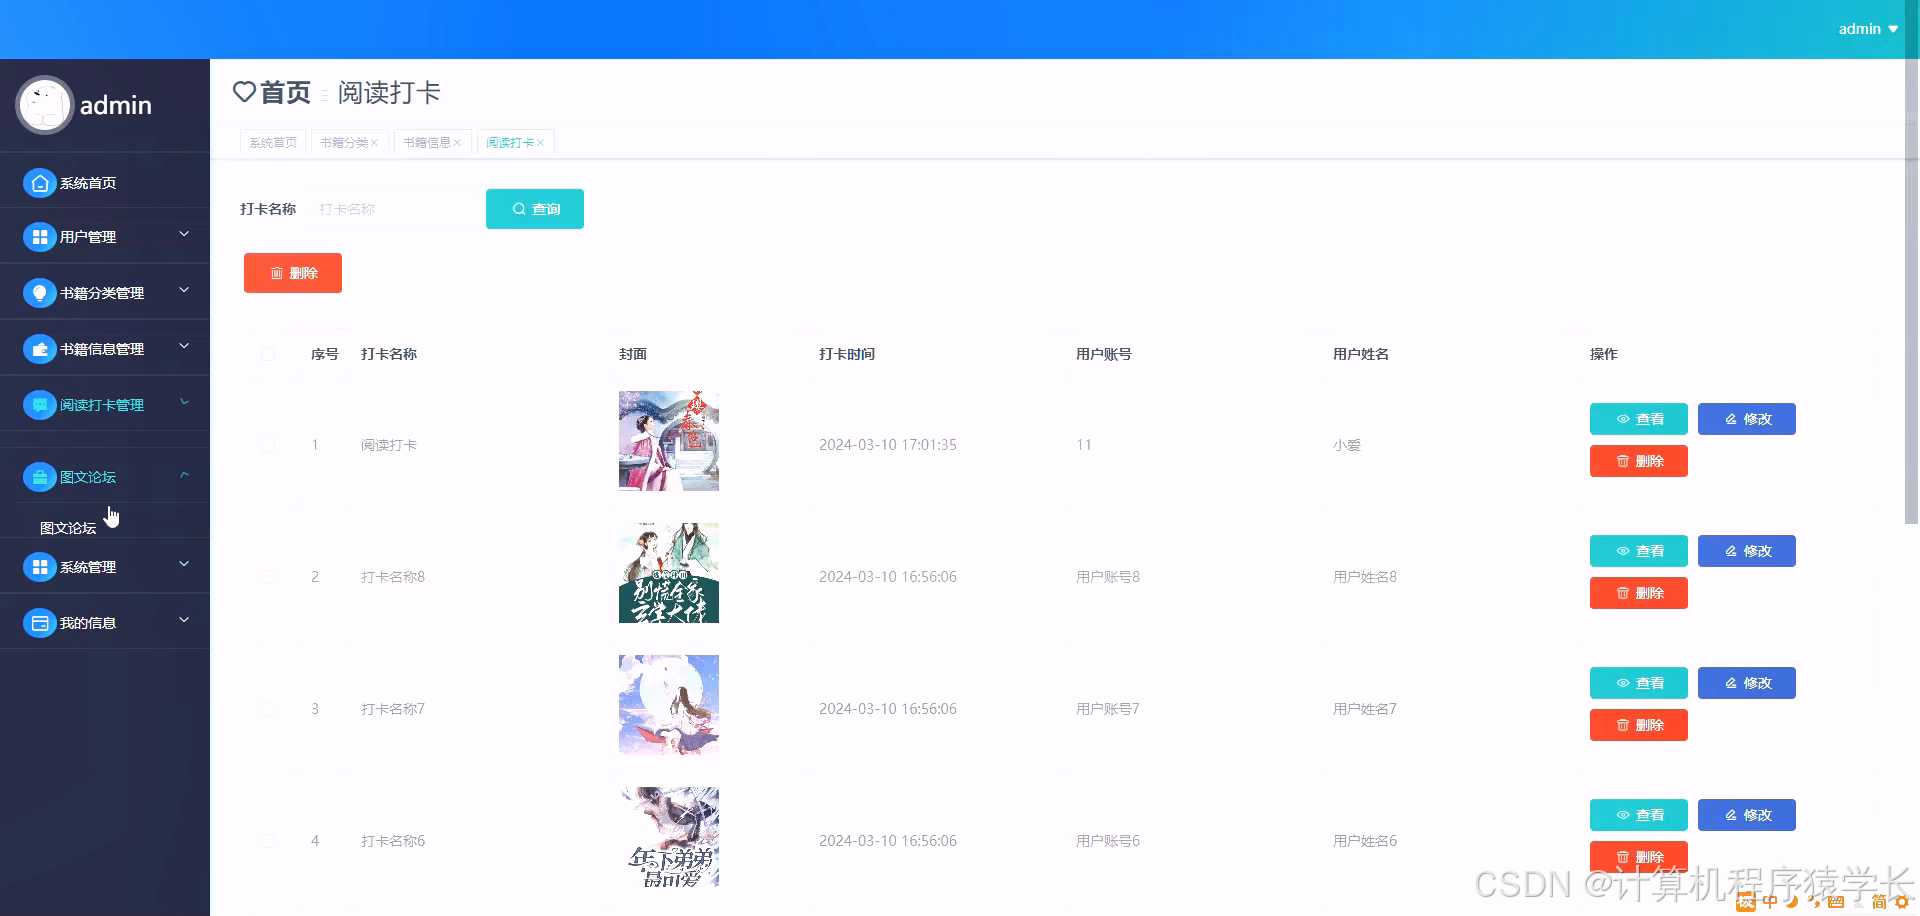The width and height of the screenshot is (1920, 916).
Task: Click the 用户姓名 cell reading 小爱
Action: pyautogui.click(x=1346, y=445)
